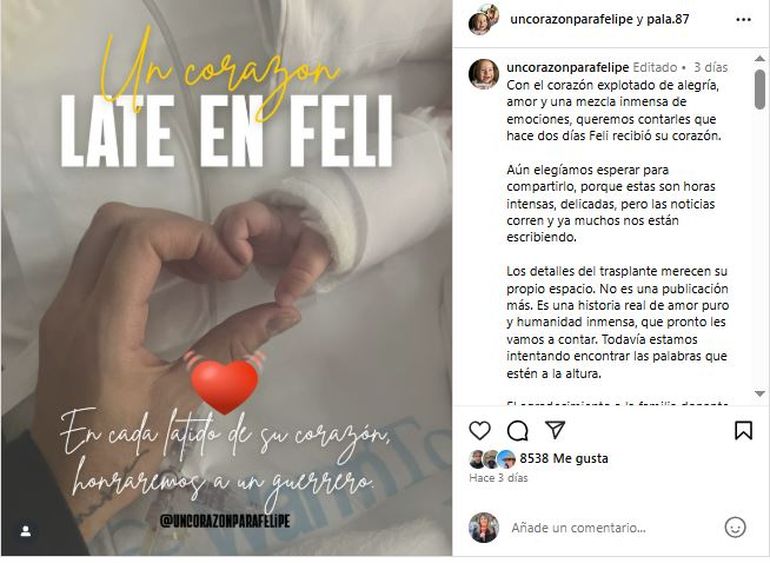
Task: Click your profile avatar by comment box
Action: 484,528
